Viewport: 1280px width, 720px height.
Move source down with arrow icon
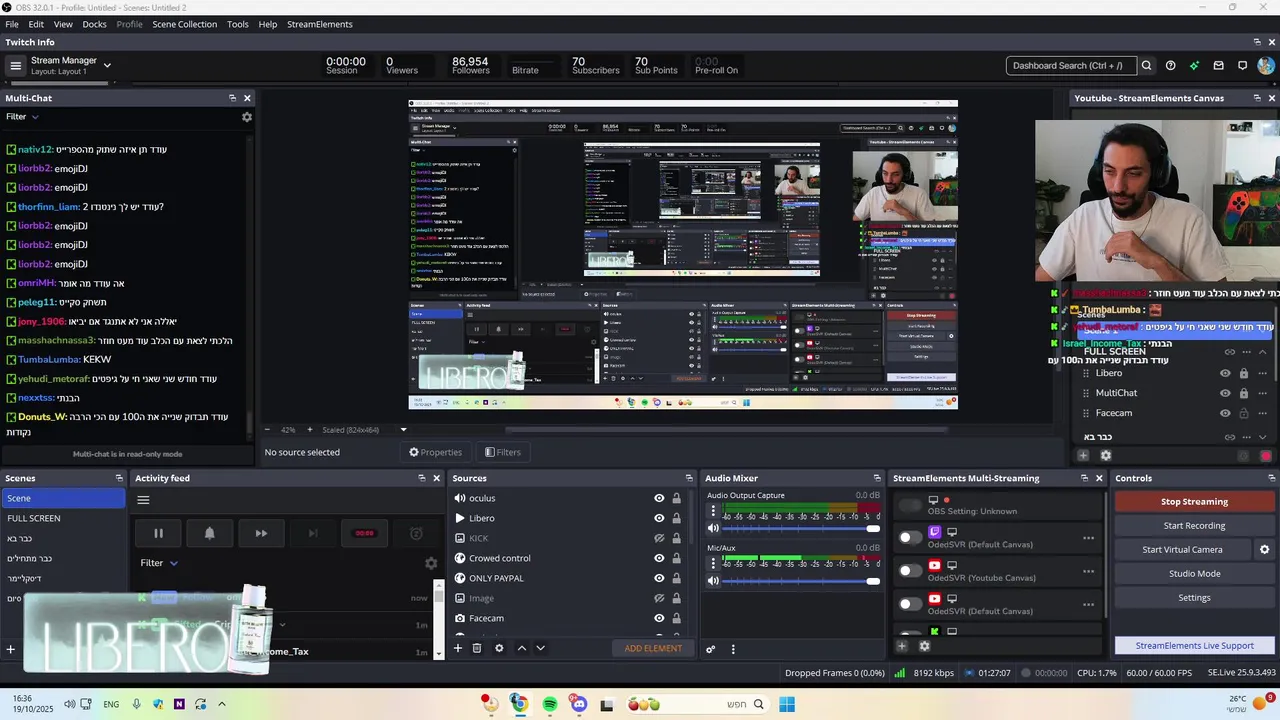(540, 648)
